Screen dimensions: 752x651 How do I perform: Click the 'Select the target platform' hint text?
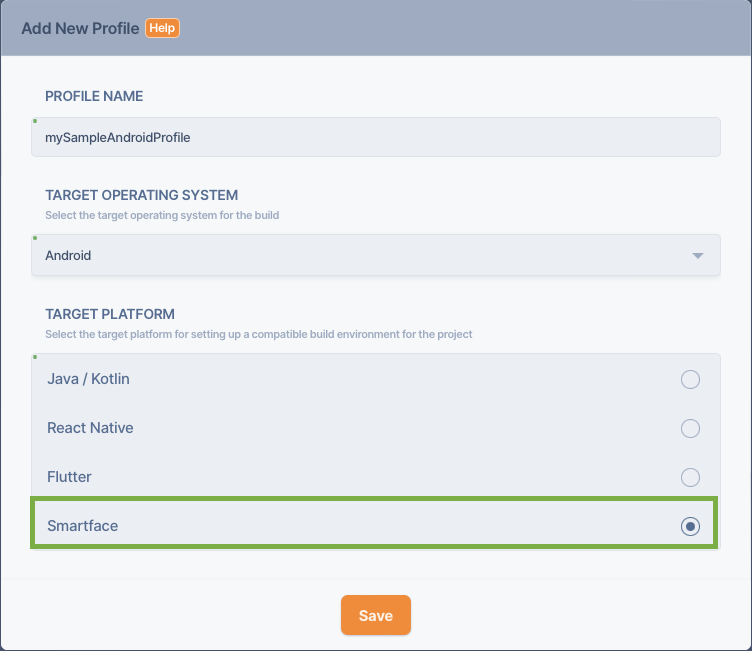(x=258, y=334)
